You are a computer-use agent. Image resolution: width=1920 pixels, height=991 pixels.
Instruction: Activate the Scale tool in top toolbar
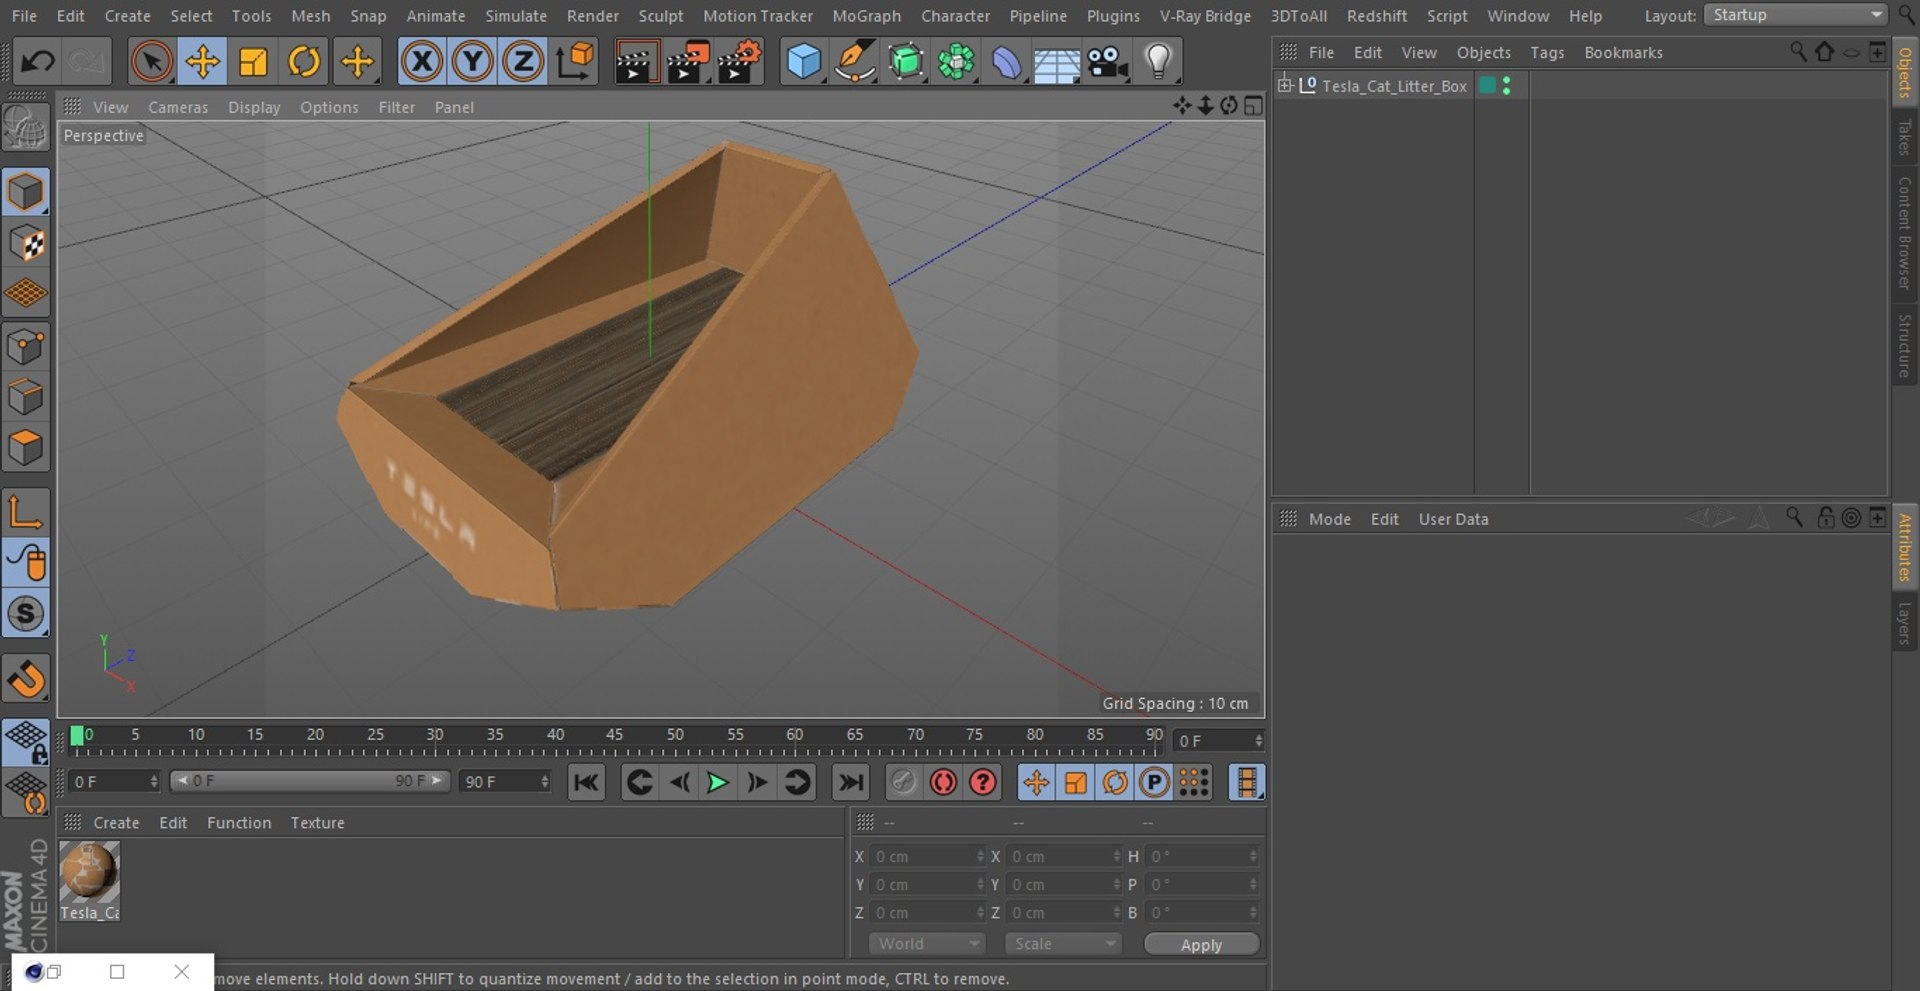click(x=253, y=62)
